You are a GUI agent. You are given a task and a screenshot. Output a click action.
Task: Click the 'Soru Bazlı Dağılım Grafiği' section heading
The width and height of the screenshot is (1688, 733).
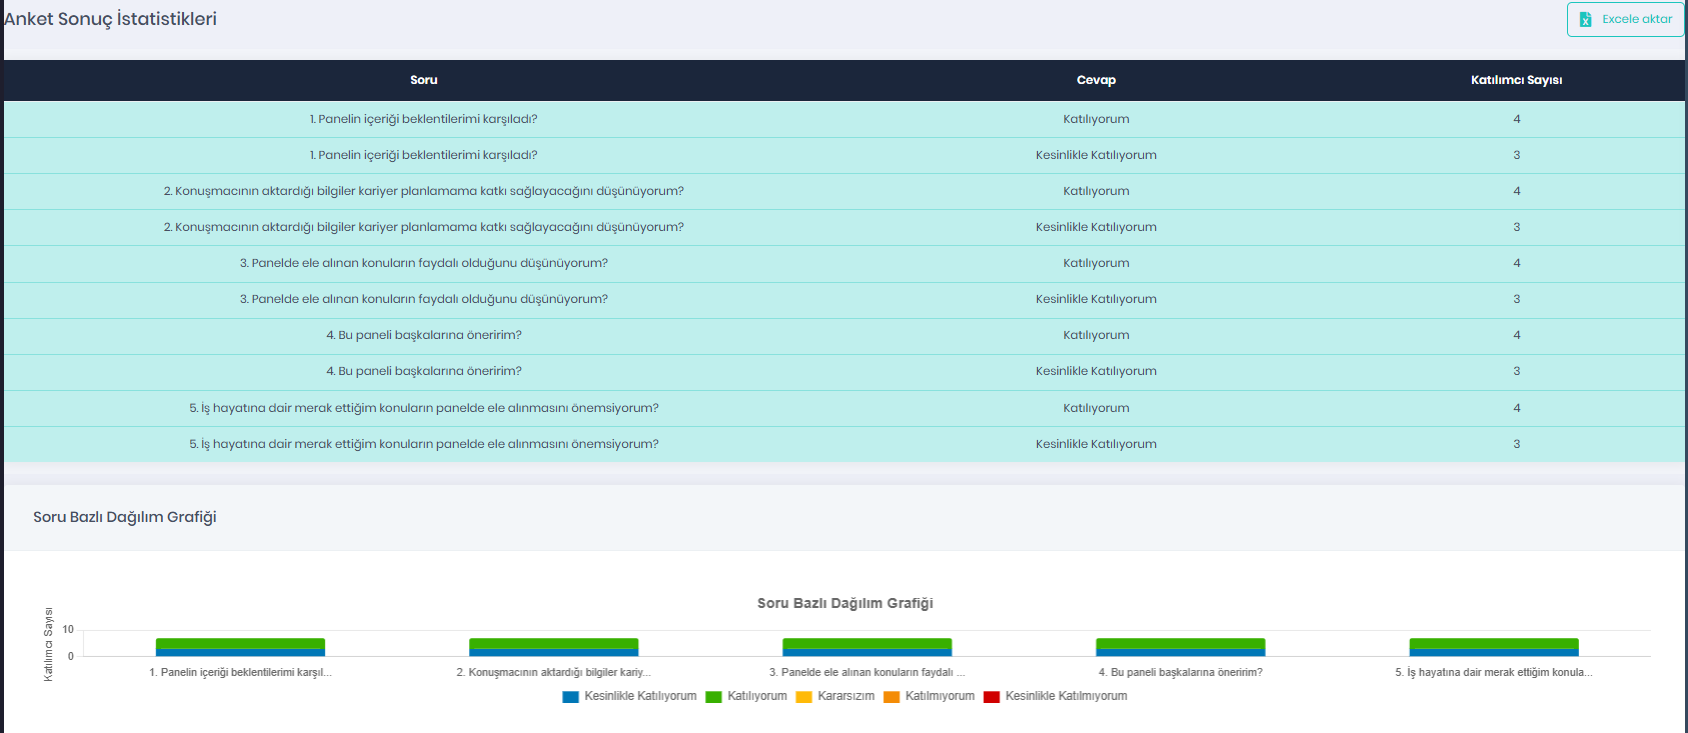[x=125, y=517]
